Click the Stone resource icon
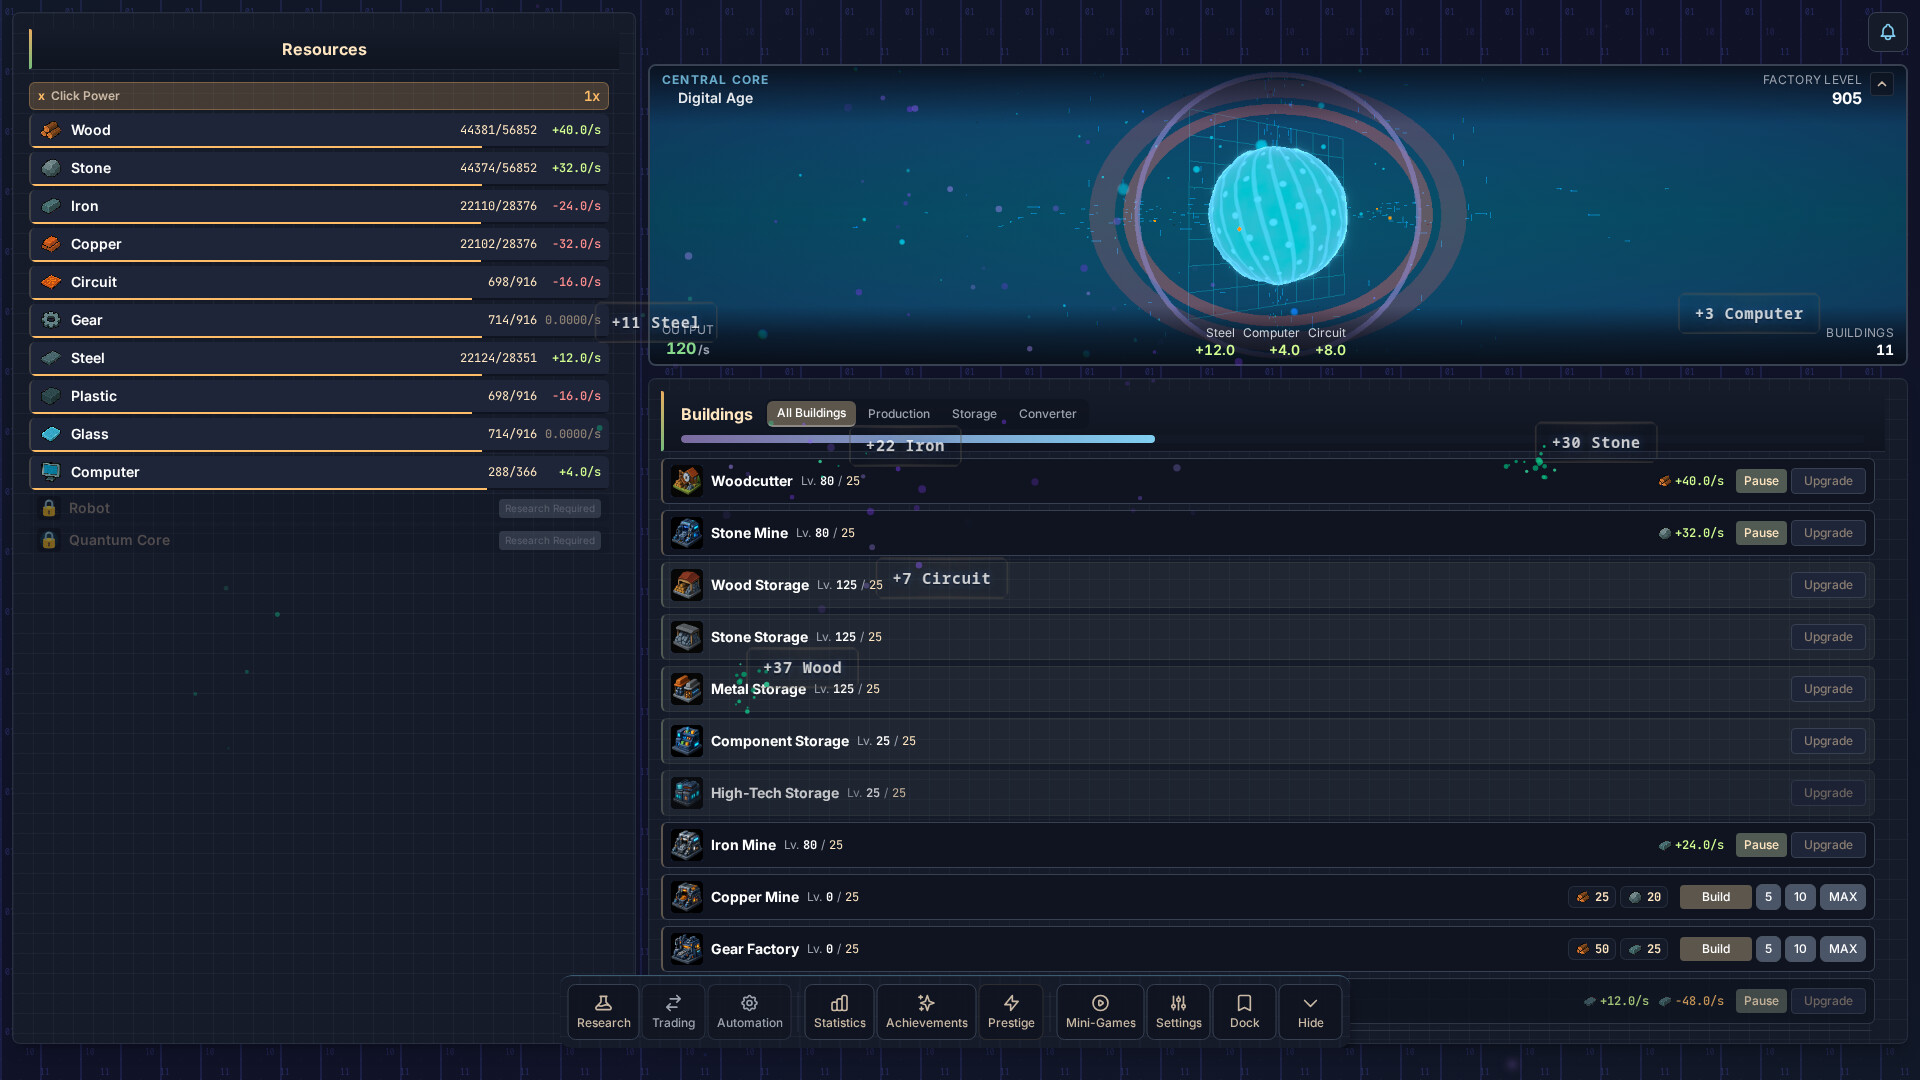 tap(51, 168)
